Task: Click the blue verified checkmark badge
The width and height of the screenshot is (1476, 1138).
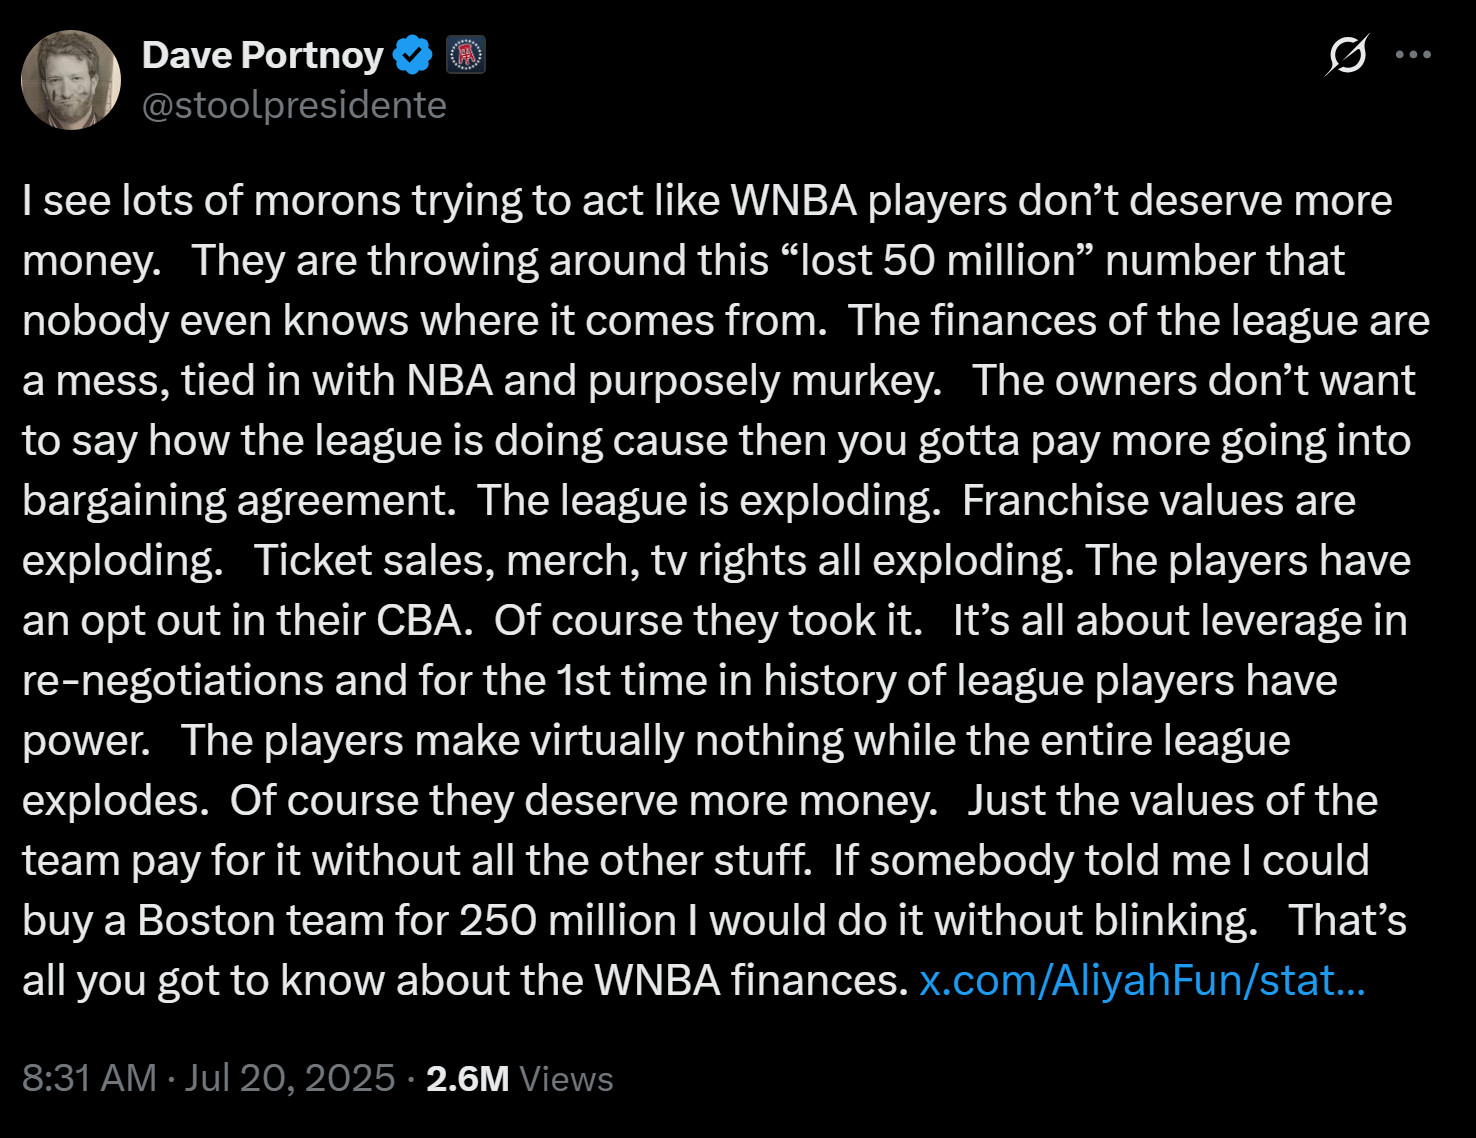Action: pyautogui.click(x=412, y=55)
